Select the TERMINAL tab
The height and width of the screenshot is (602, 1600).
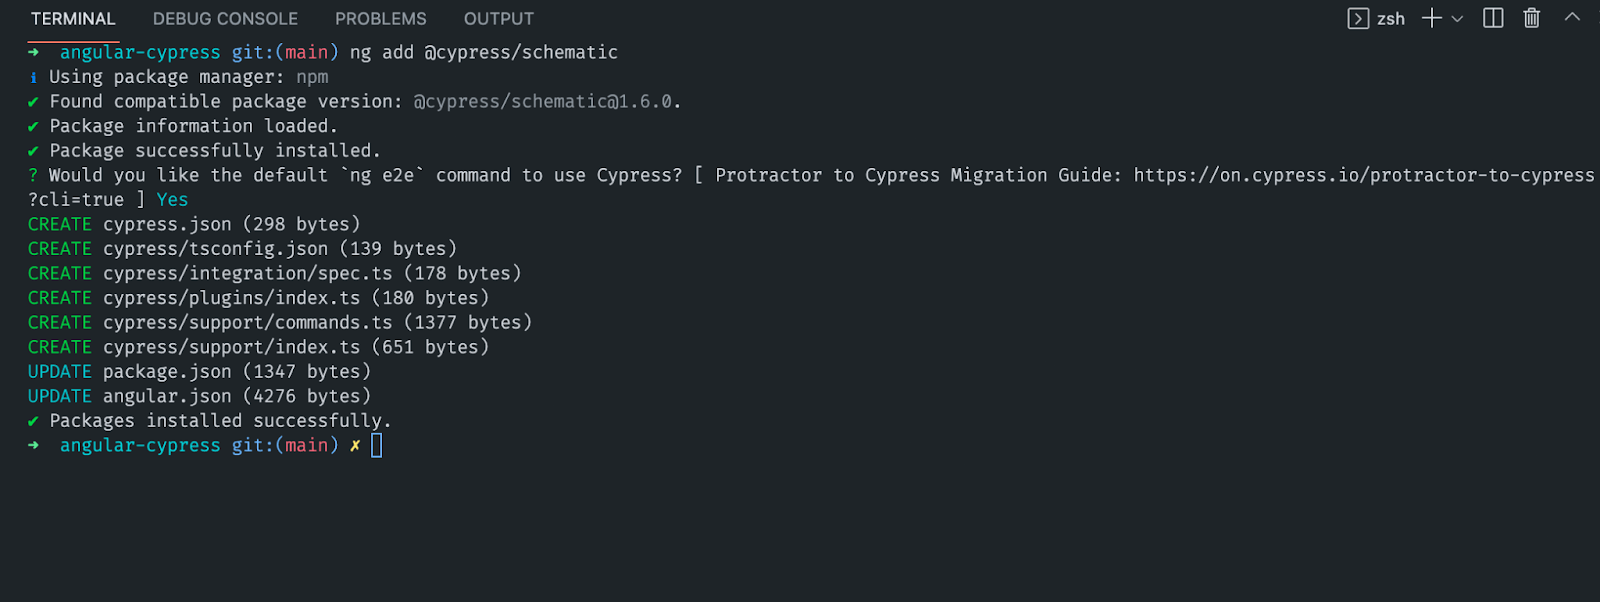click(x=73, y=19)
